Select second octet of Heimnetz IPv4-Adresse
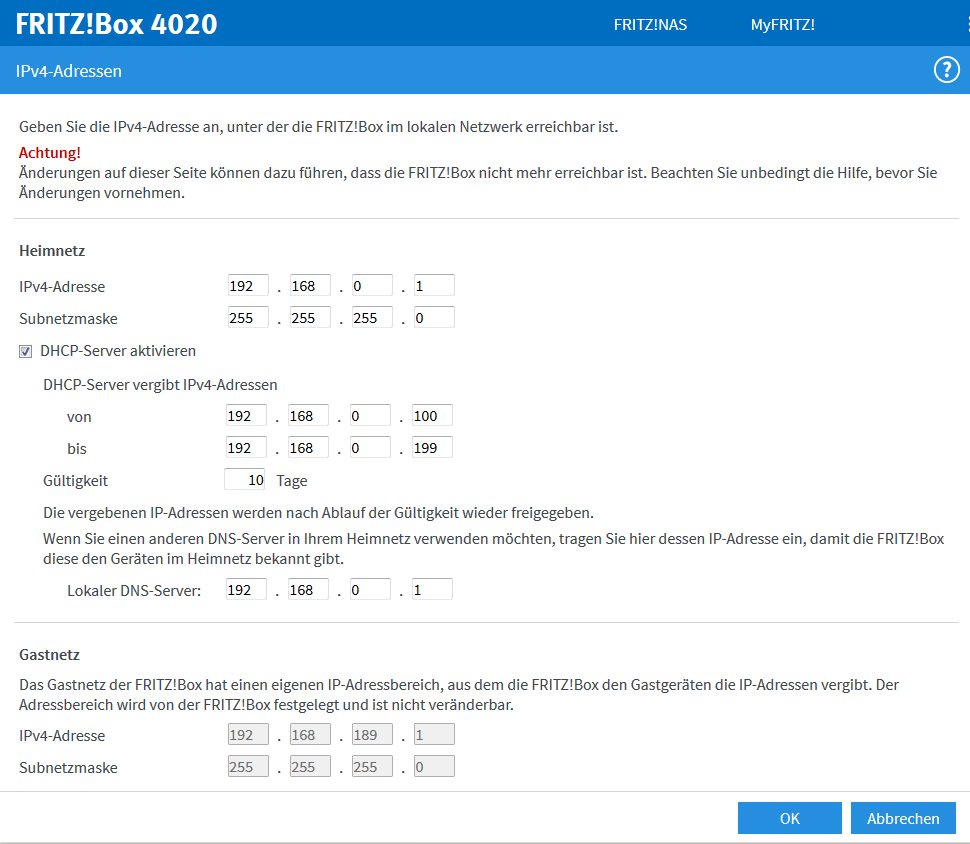The width and height of the screenshot is (970, 844). pos(310,285)
